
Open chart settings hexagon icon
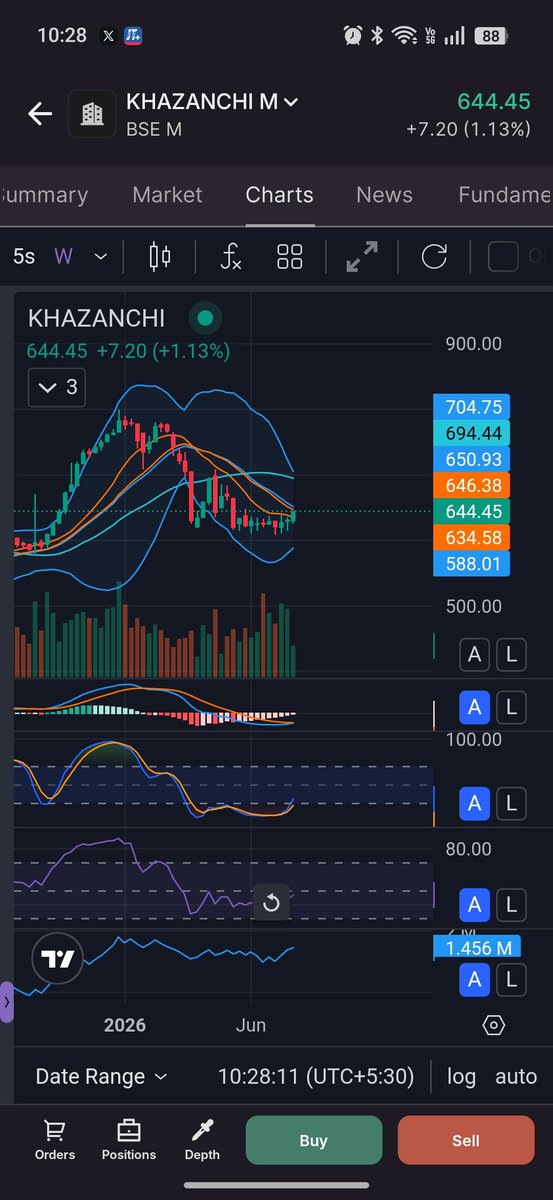click(x=493, y=1025)
